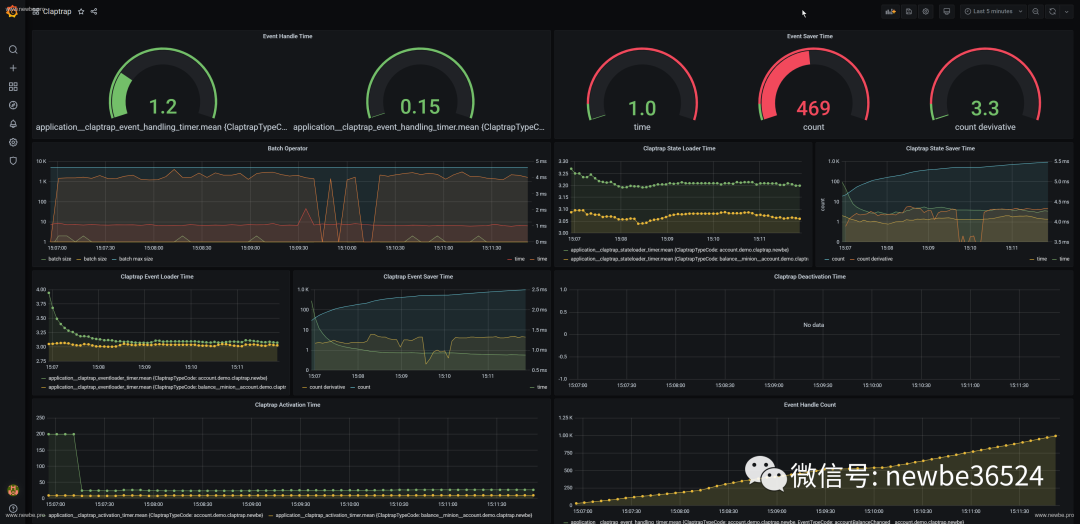Screen dimensions: 1080x524
Task: Save the dashboard using the save icon
Action: click(909, 12)
